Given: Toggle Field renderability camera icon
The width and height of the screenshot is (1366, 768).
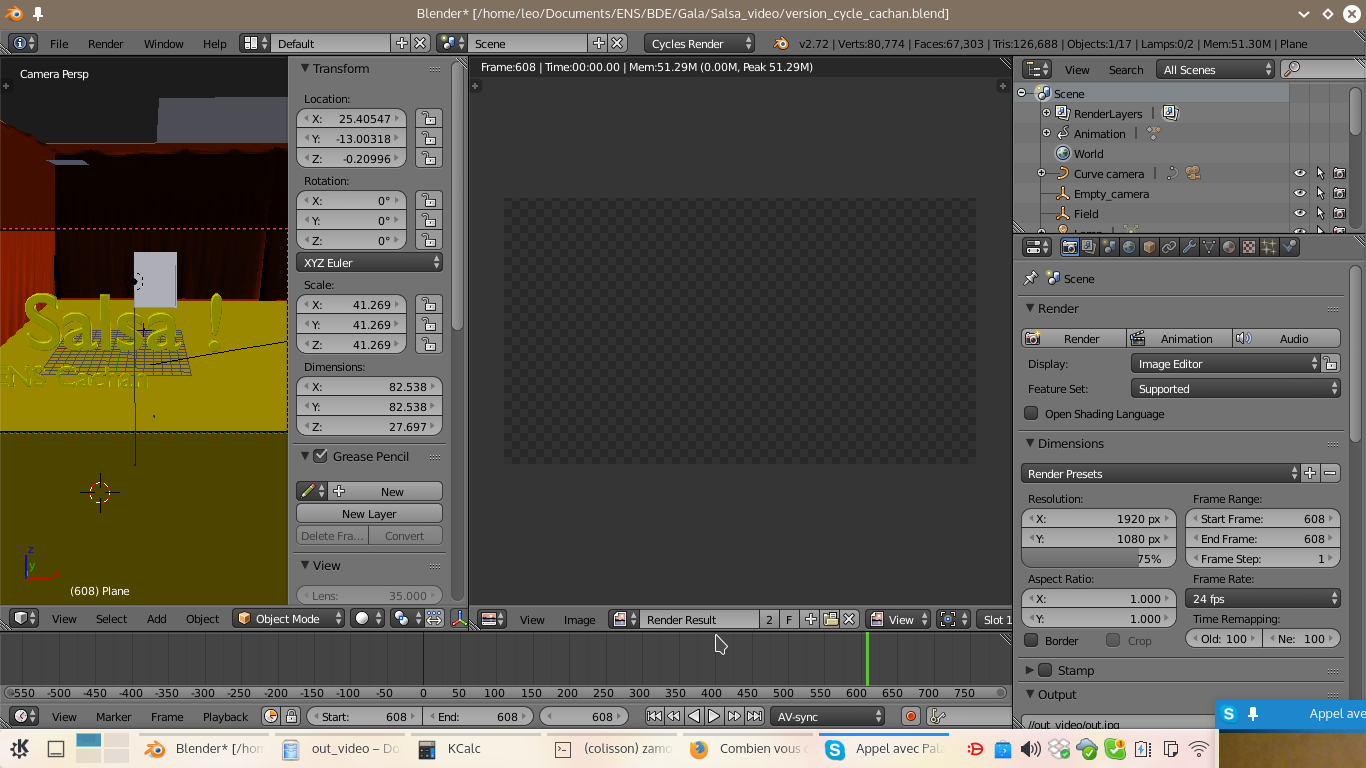Looking at the screenshot, I should 1339,213.
